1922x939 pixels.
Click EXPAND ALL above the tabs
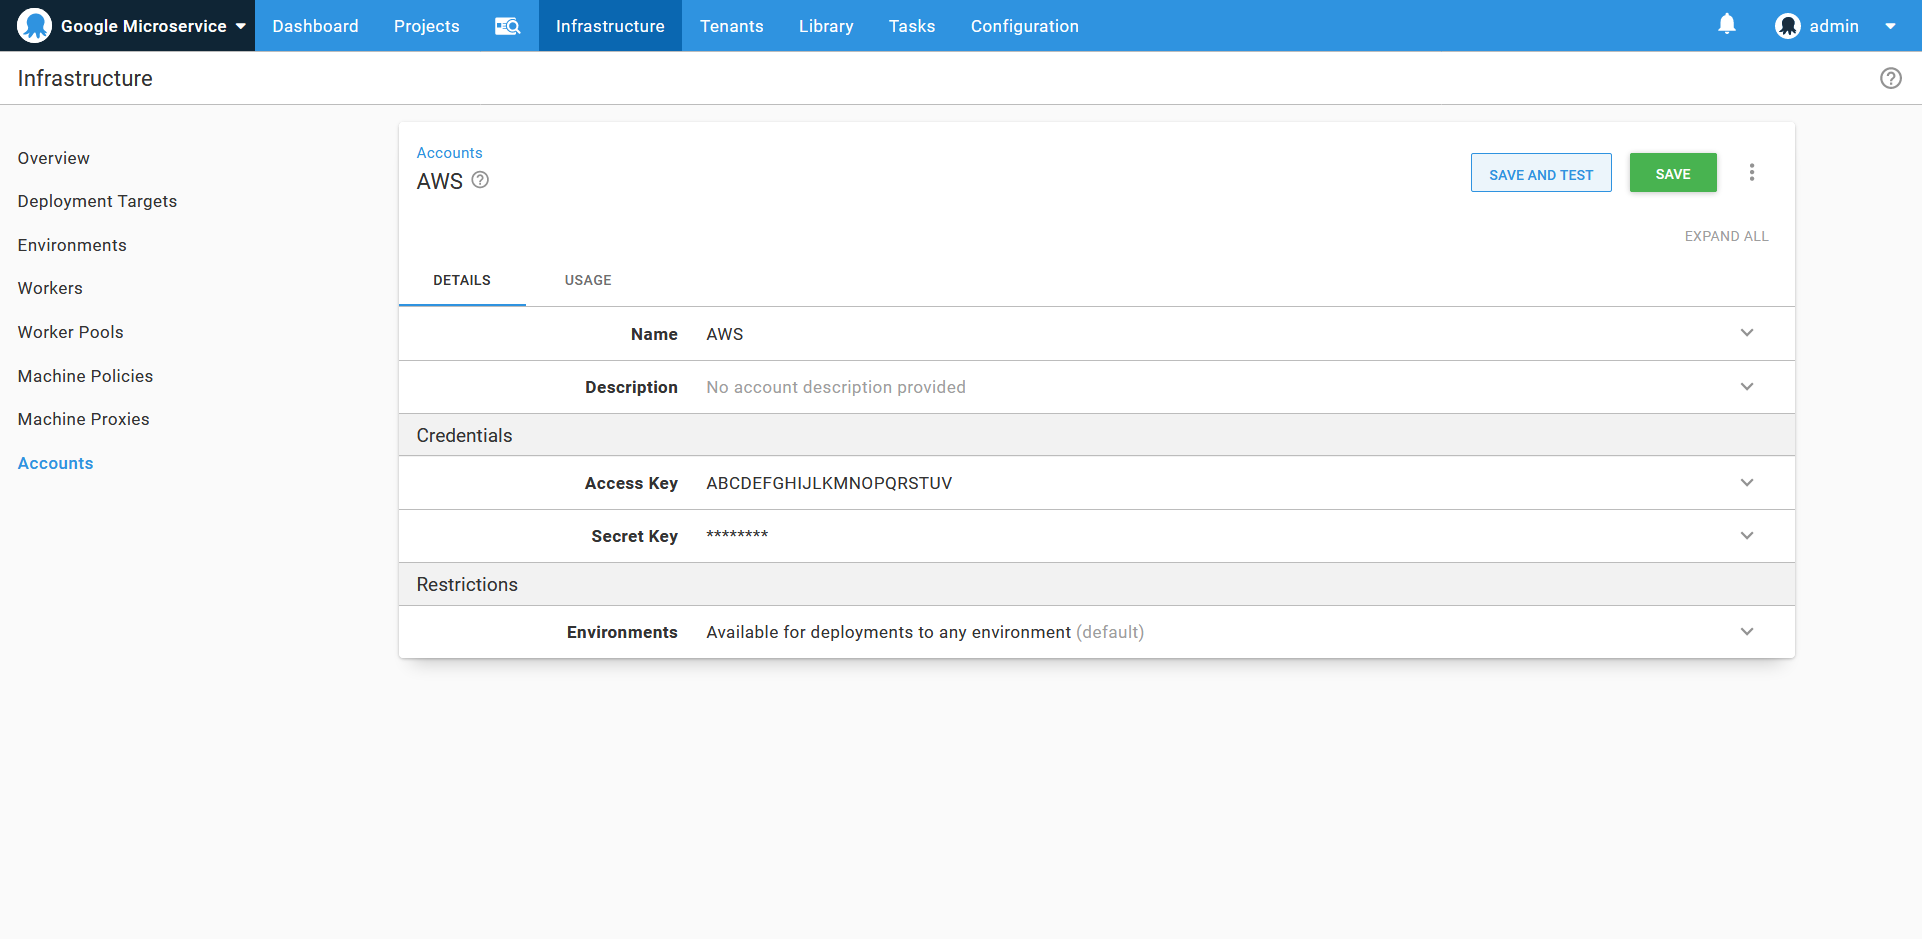coord(1726,236)
